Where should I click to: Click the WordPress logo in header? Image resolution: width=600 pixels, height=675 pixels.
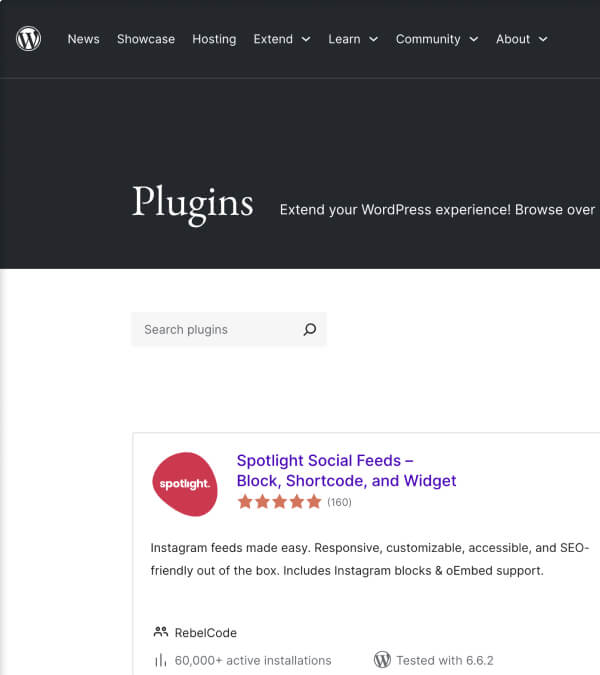point(28,39)
